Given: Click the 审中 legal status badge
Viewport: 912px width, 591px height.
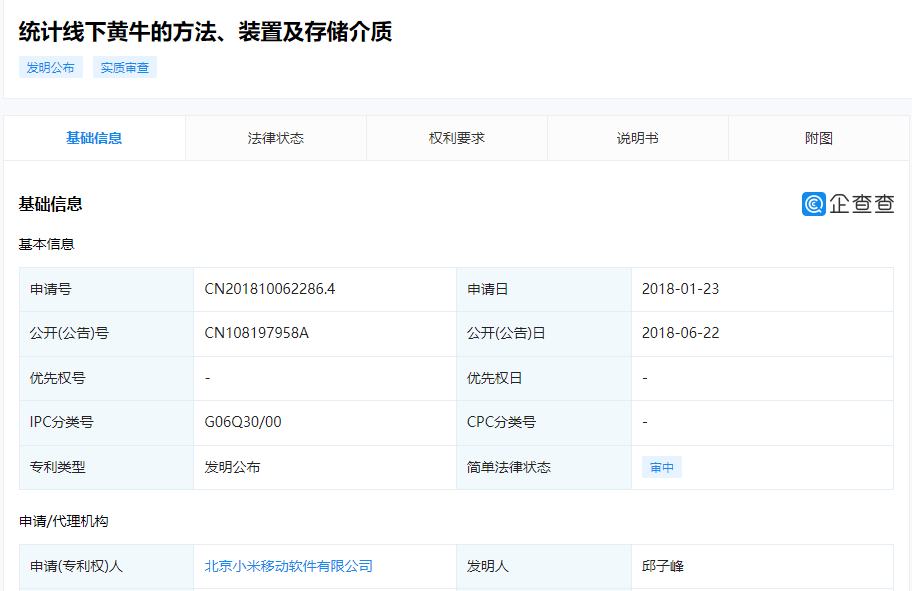Looking at the screenshot, I should (x=662, y=467).
